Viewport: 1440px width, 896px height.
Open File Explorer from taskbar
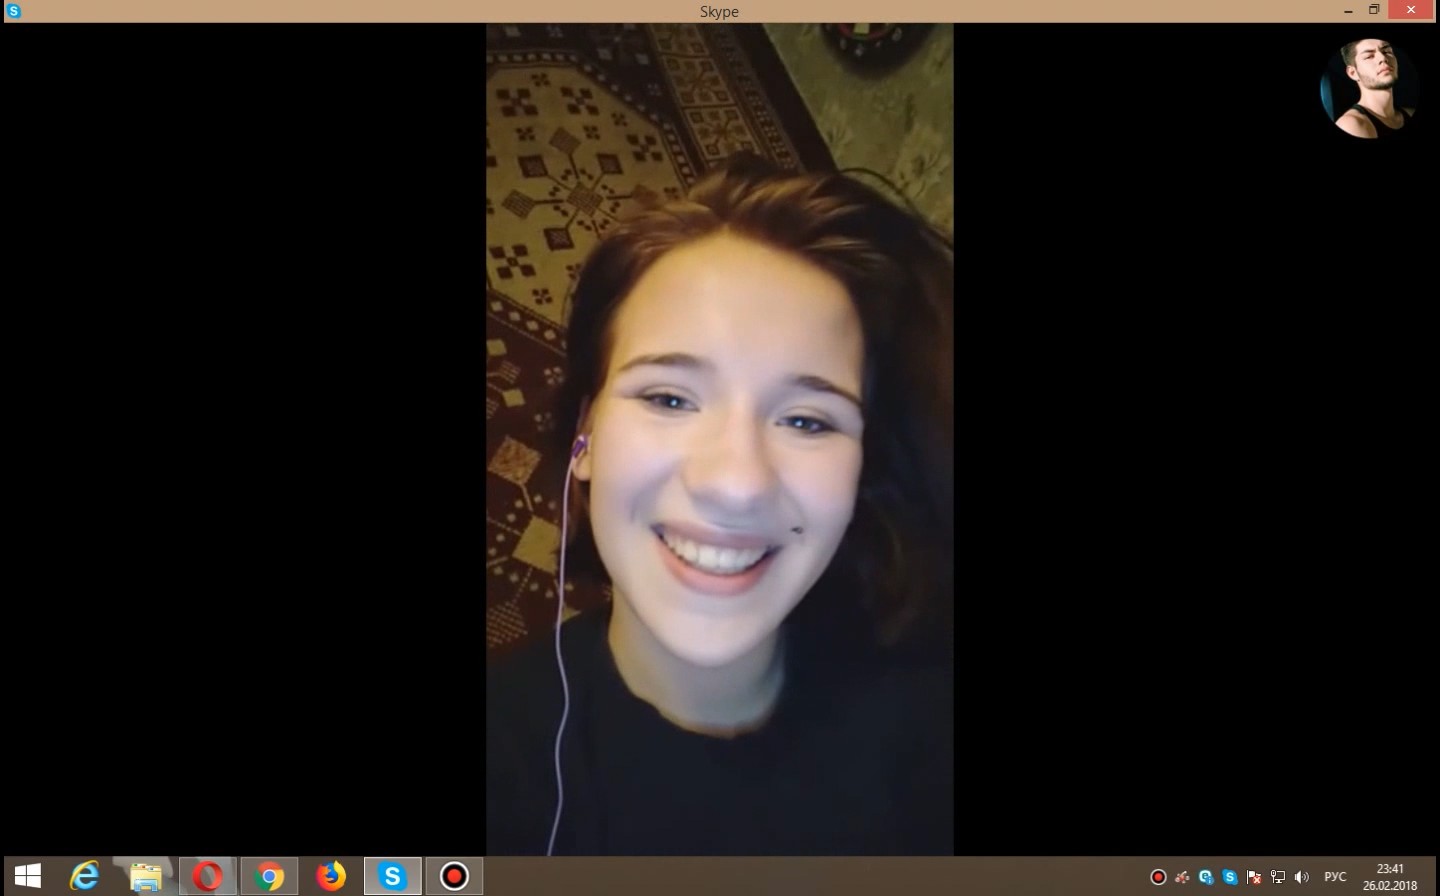pyautogui.click(x=146, y=877)
